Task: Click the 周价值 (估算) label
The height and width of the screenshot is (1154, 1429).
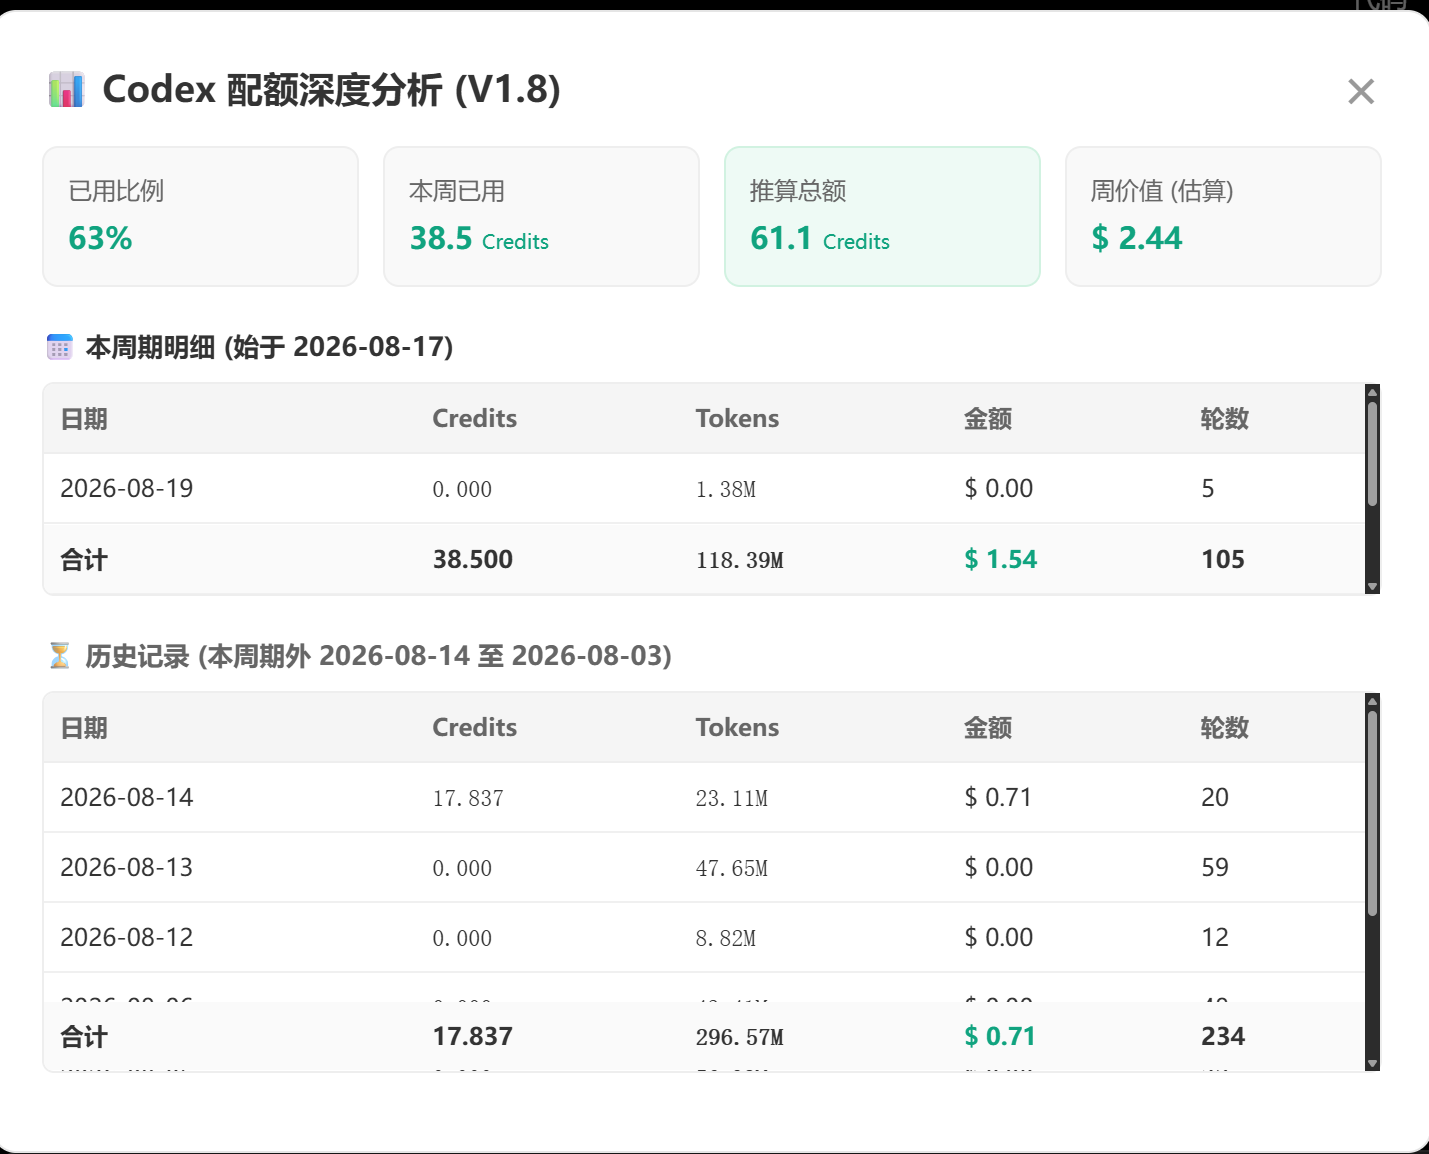Action: pyautogui.click(x=1162, y=191)
